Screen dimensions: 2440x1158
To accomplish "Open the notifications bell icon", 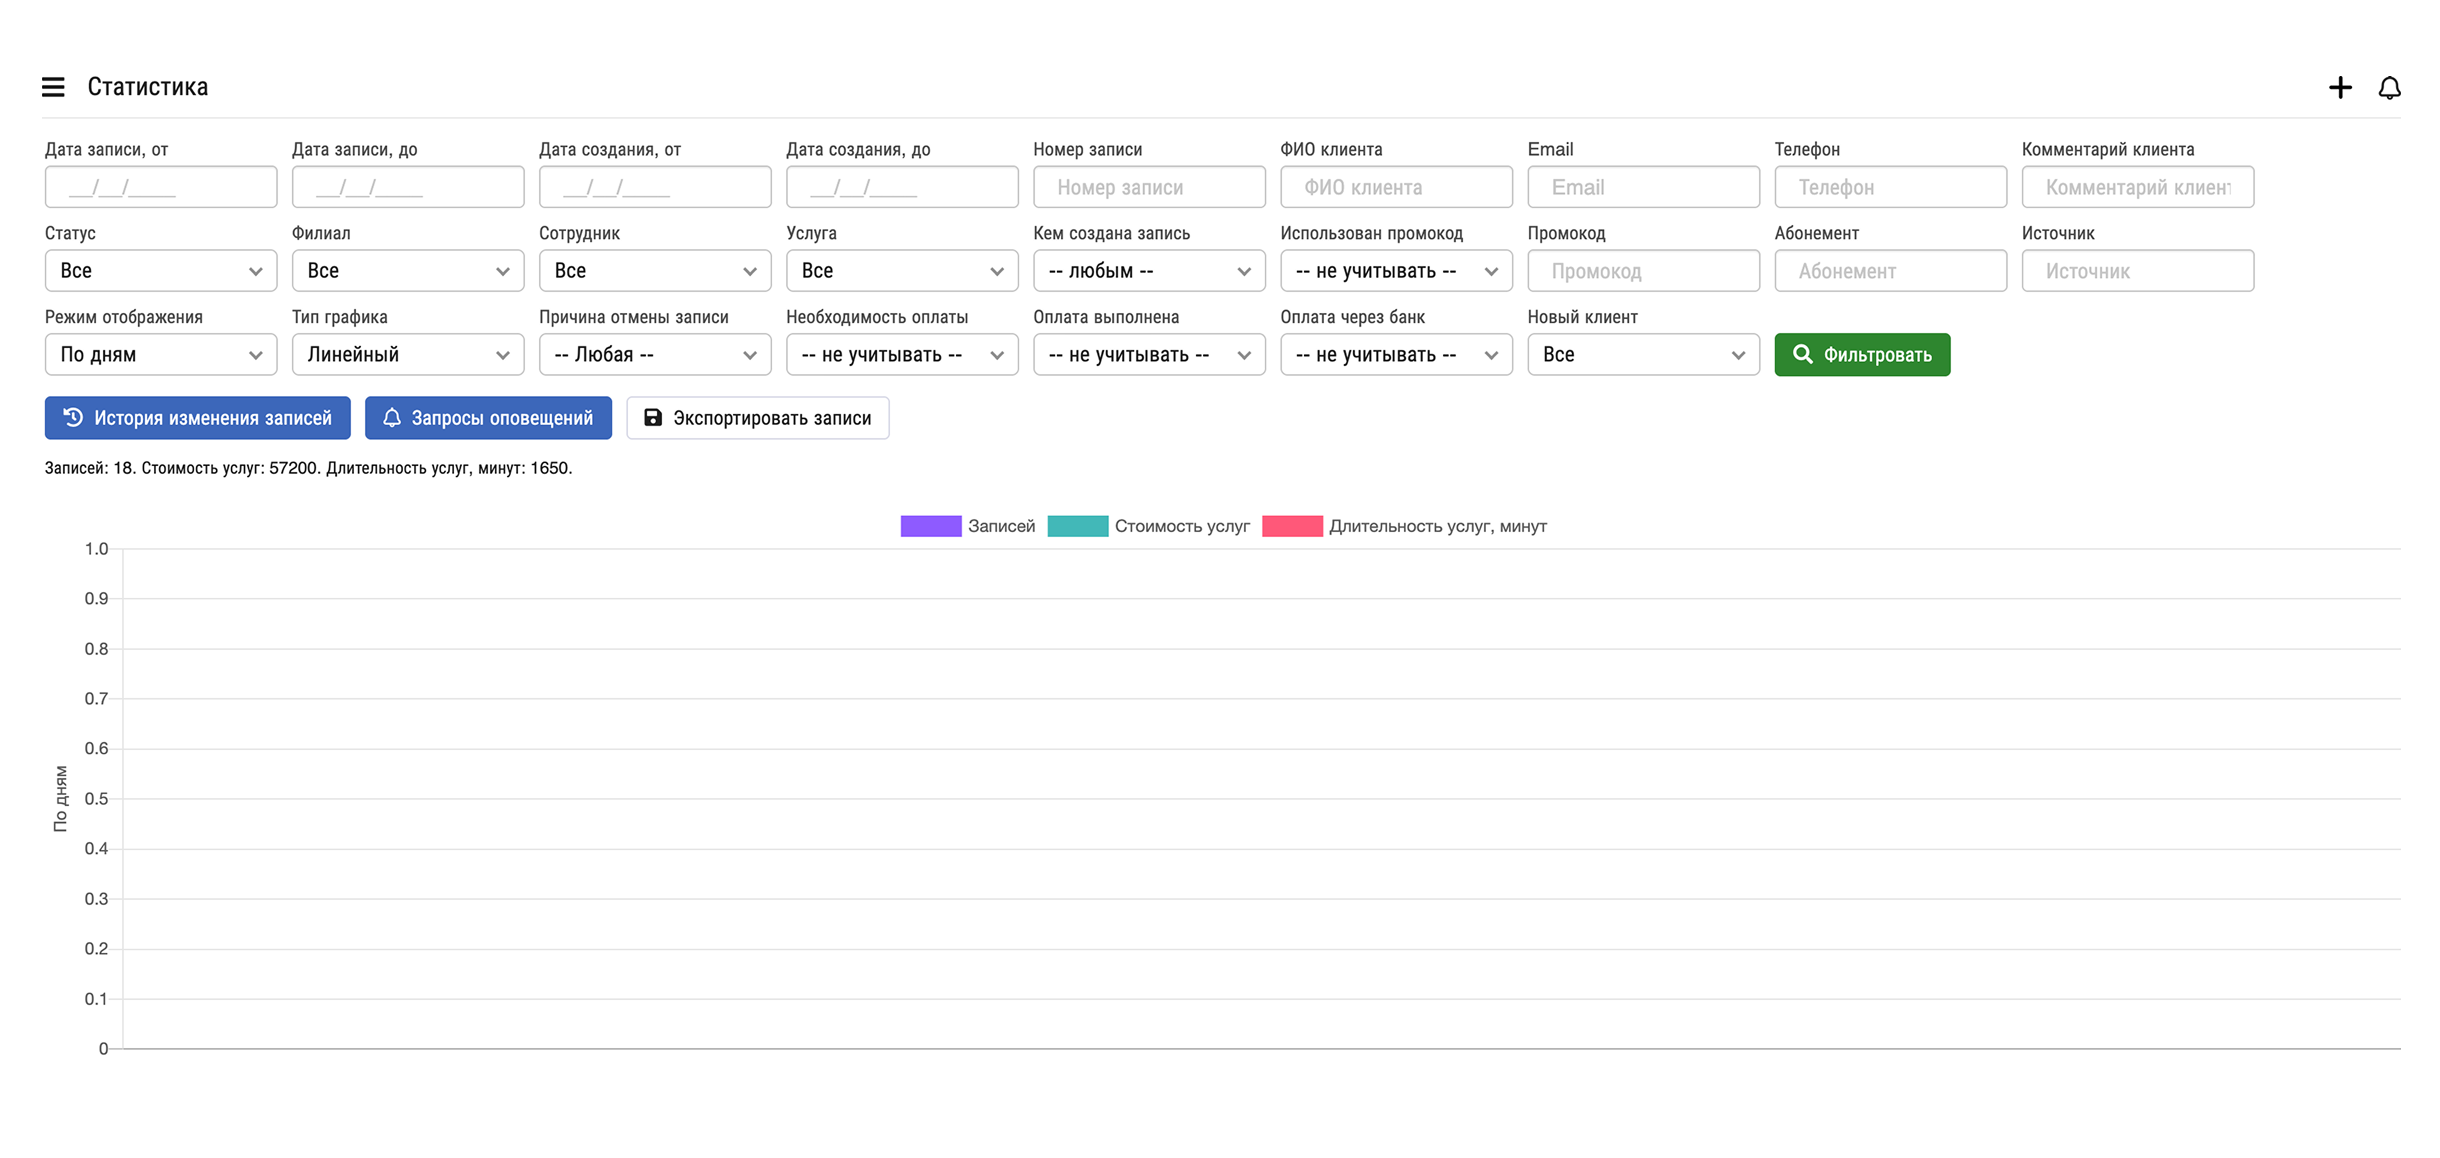I will [x=2389, y=88].
